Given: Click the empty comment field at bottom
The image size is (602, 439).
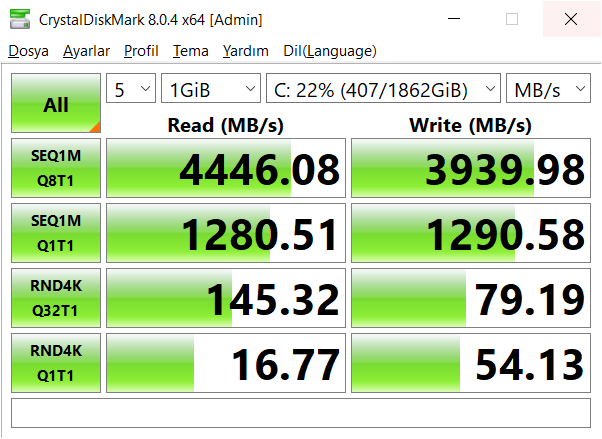Looking at the screenshot, I should (301, 413).
